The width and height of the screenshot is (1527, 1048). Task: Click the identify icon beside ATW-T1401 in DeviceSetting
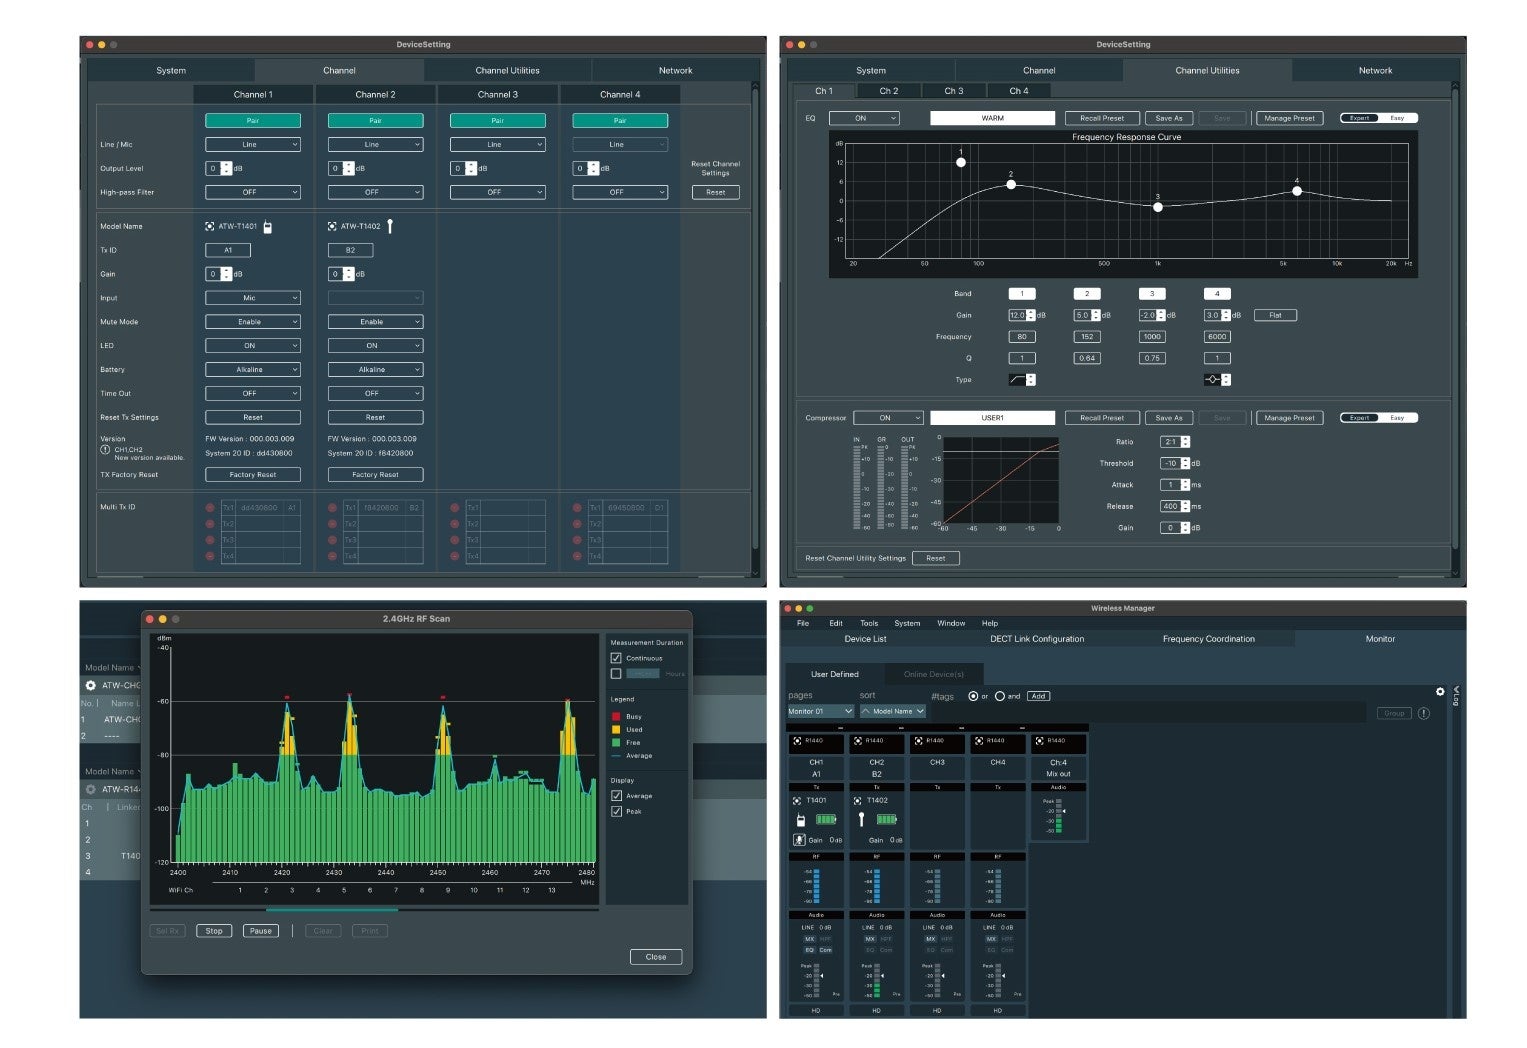(x=210, y=226)
